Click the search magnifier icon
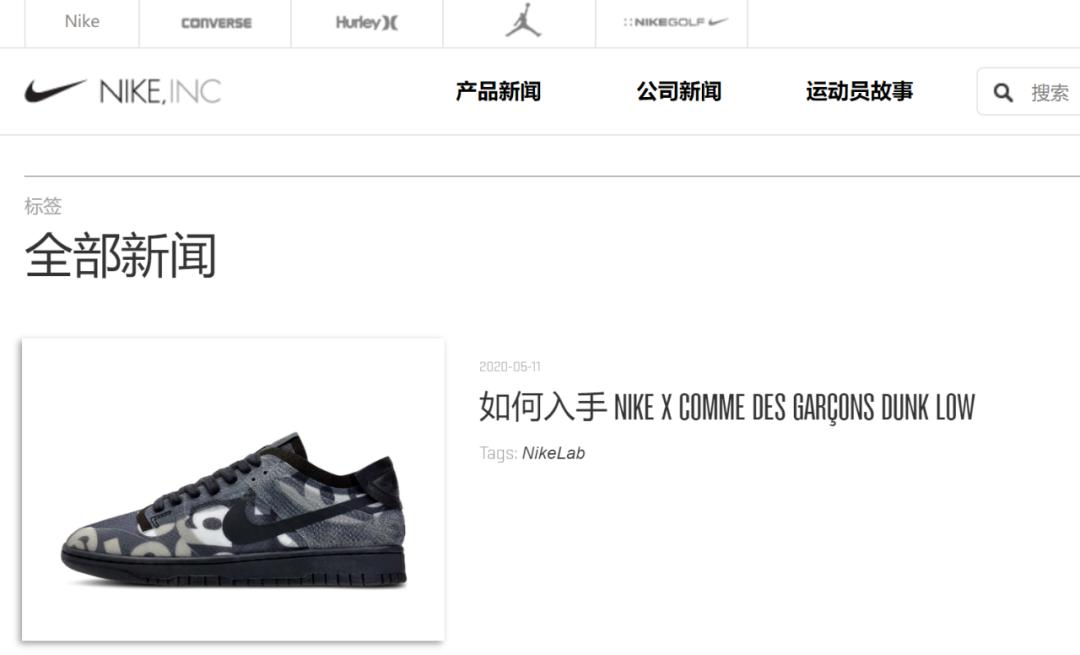Image resolution: width=1080 pixels, height=655 pixels. click(x=1003, y=92)
